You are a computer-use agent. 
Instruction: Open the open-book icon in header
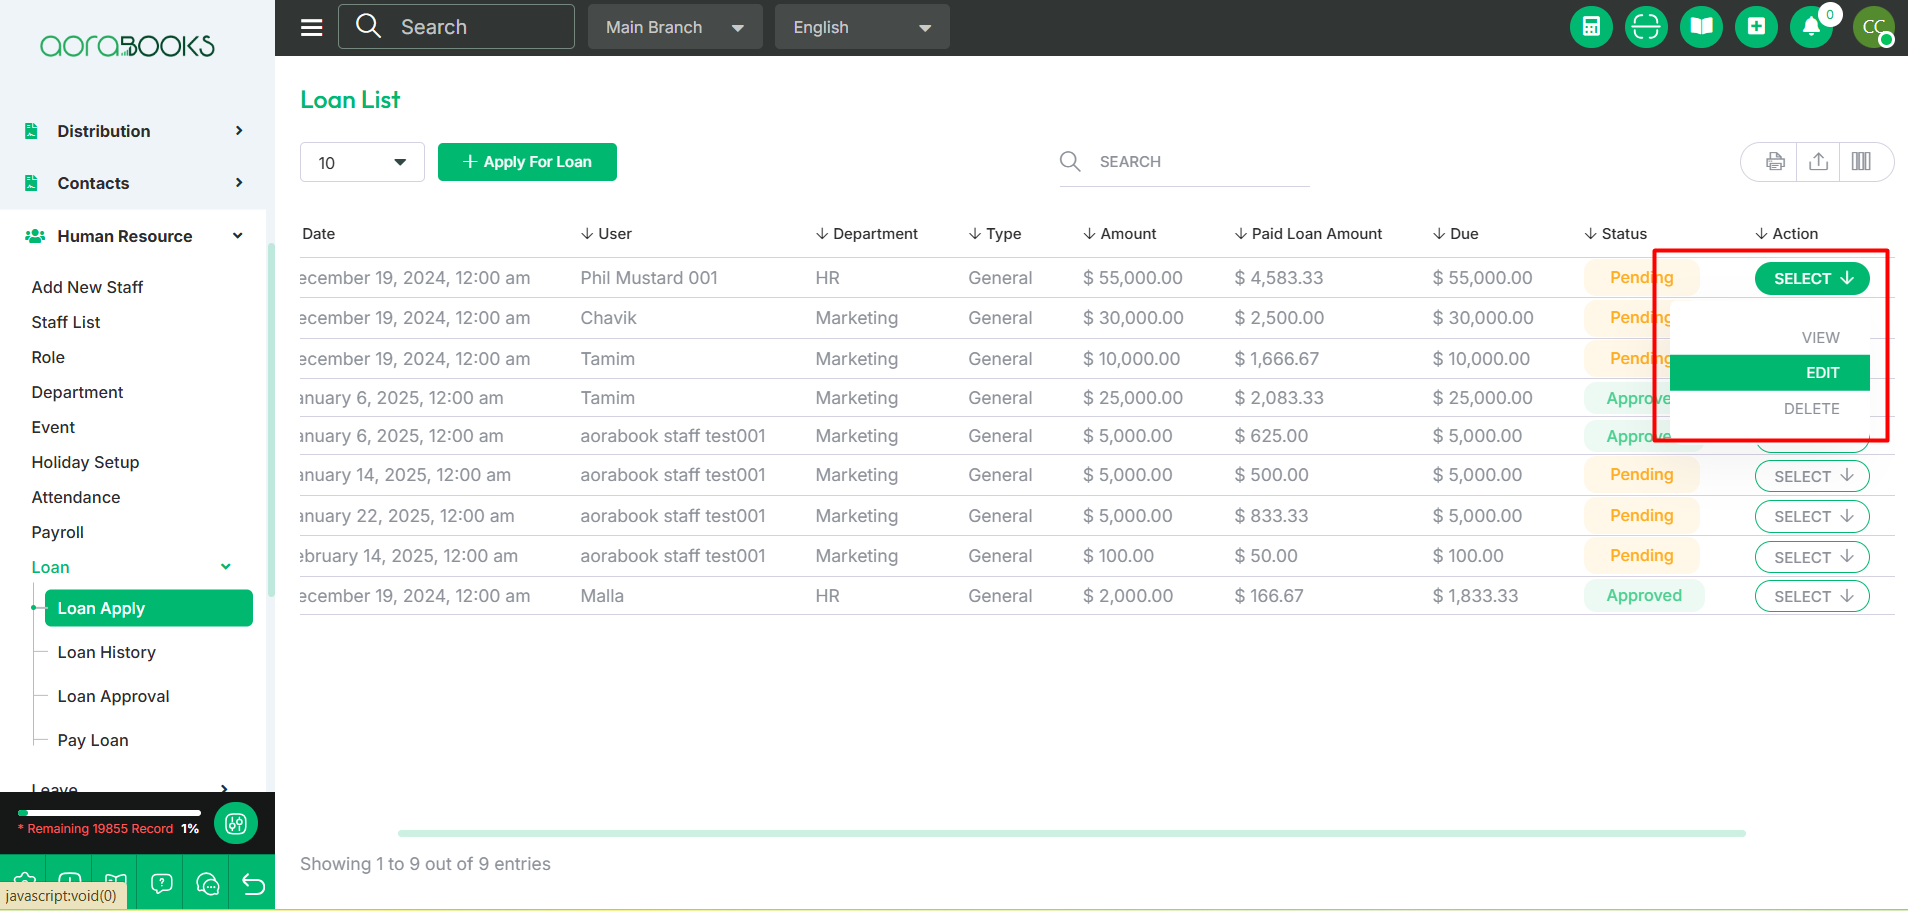pyautogui.click(x=1701, y=27)
